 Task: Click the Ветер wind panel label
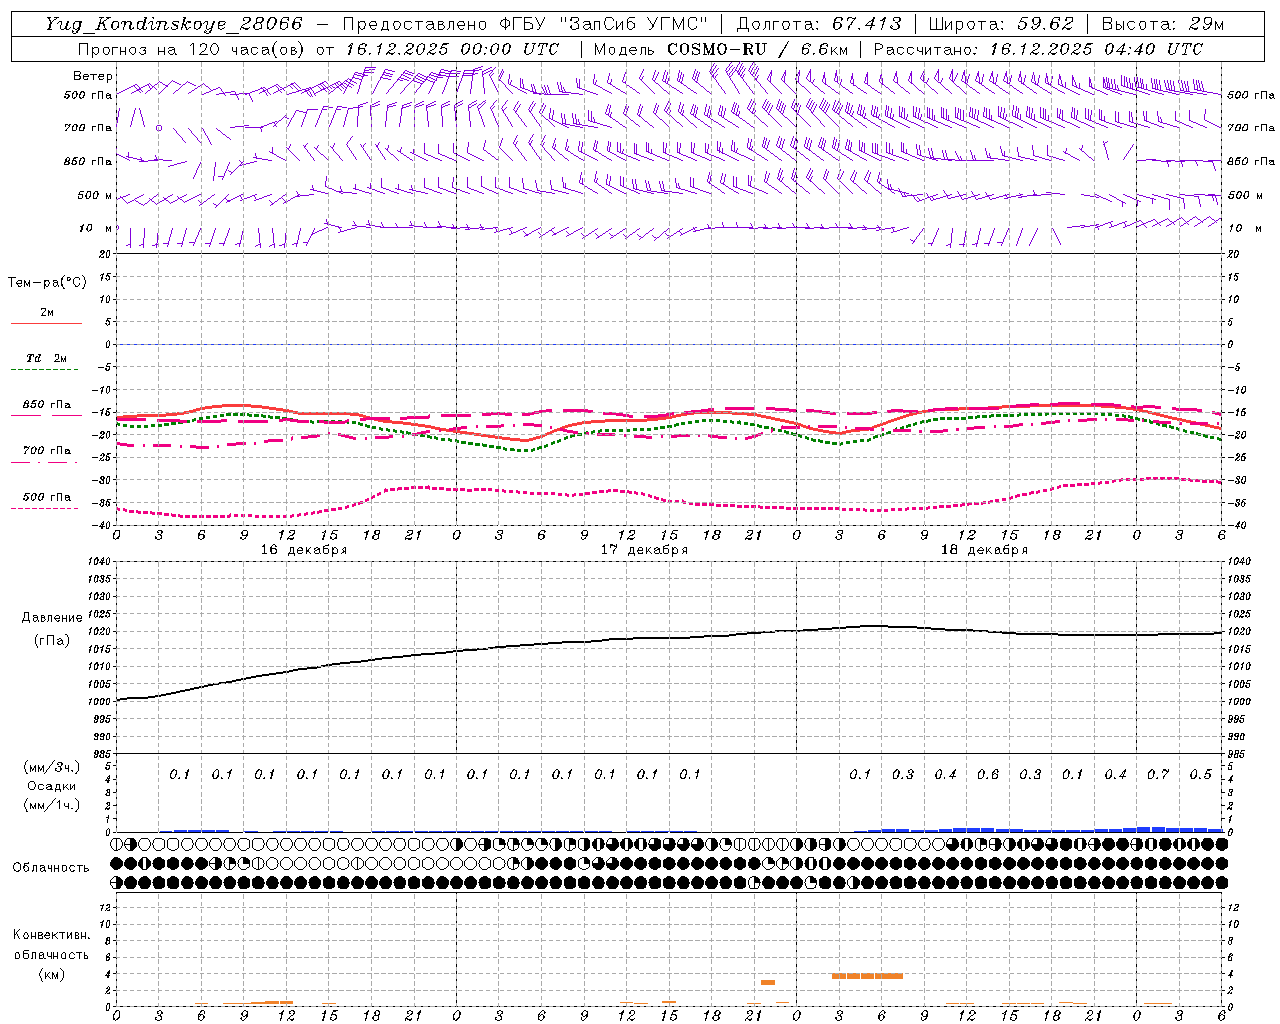tap(93, 76)
